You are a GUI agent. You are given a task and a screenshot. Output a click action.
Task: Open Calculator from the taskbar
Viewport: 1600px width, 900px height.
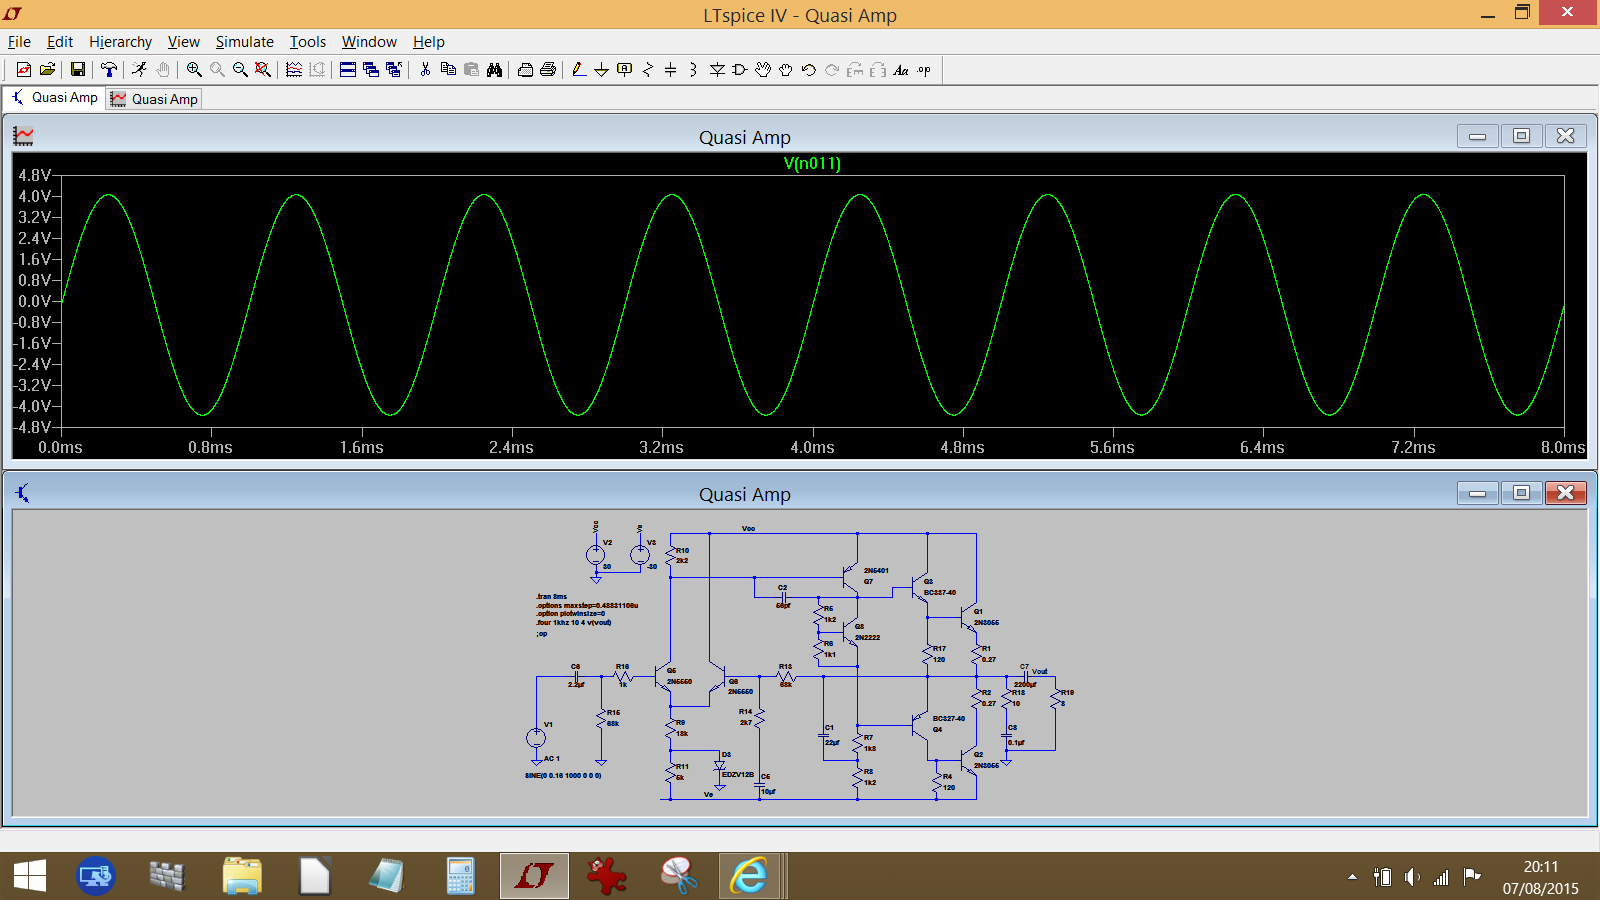pyautogui.click(x=460, y=876)
